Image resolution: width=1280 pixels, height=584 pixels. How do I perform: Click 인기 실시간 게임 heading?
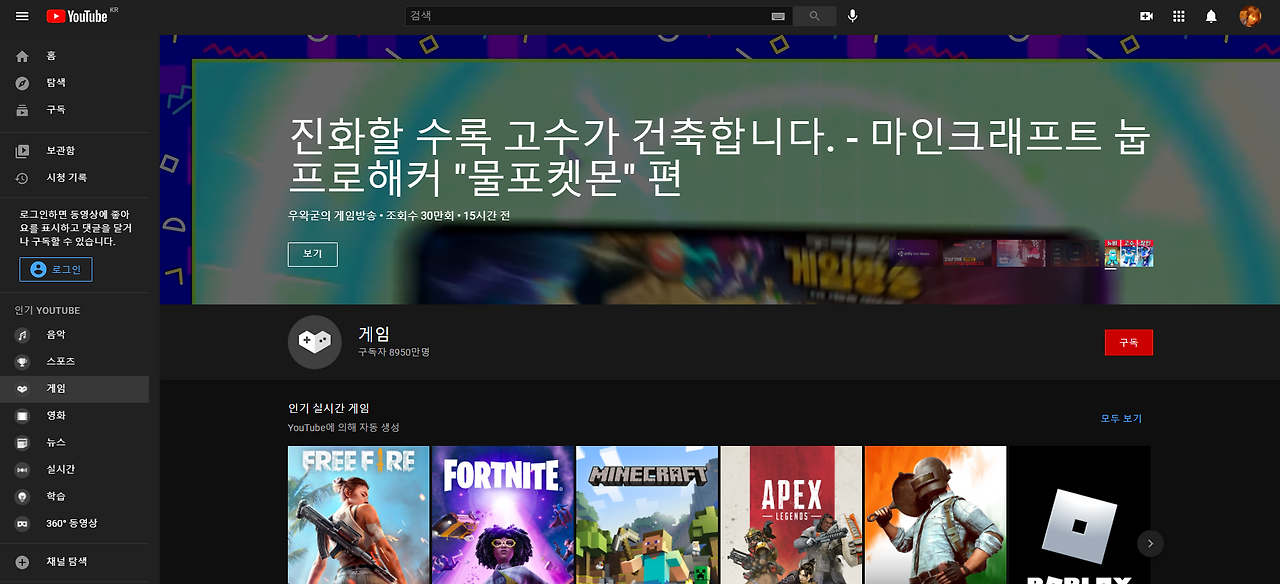coord(328,408)
